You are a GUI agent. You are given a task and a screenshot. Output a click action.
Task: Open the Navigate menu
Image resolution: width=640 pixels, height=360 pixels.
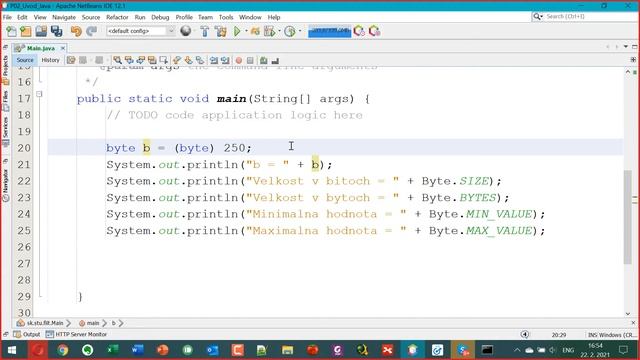[x=64, y=17]
